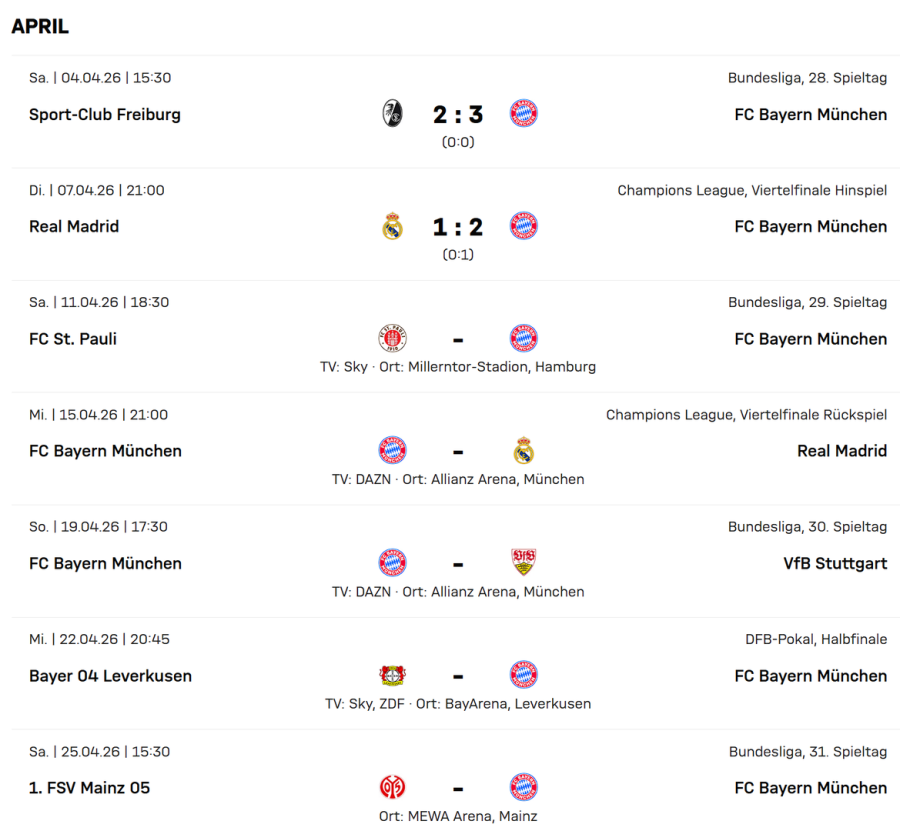This screenshot has width=900, height=831.
Task: Click the DFB-Pokal, Halbfinale label
Action: point(815,639)
